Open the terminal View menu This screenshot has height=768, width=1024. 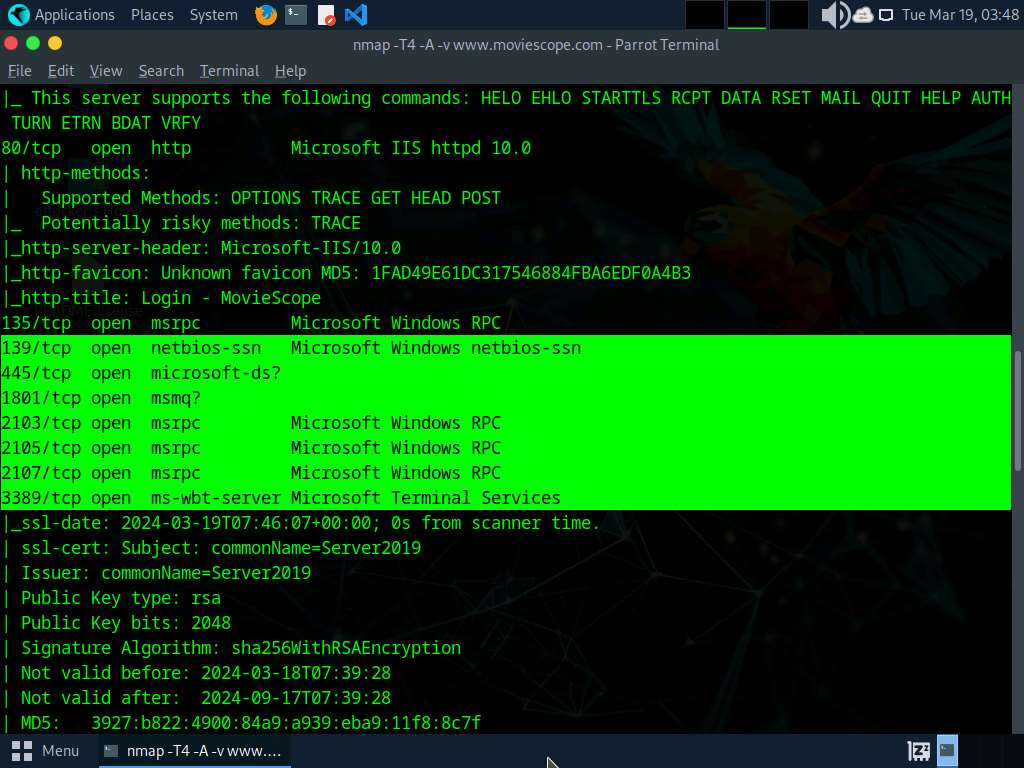tap(106, 71)
